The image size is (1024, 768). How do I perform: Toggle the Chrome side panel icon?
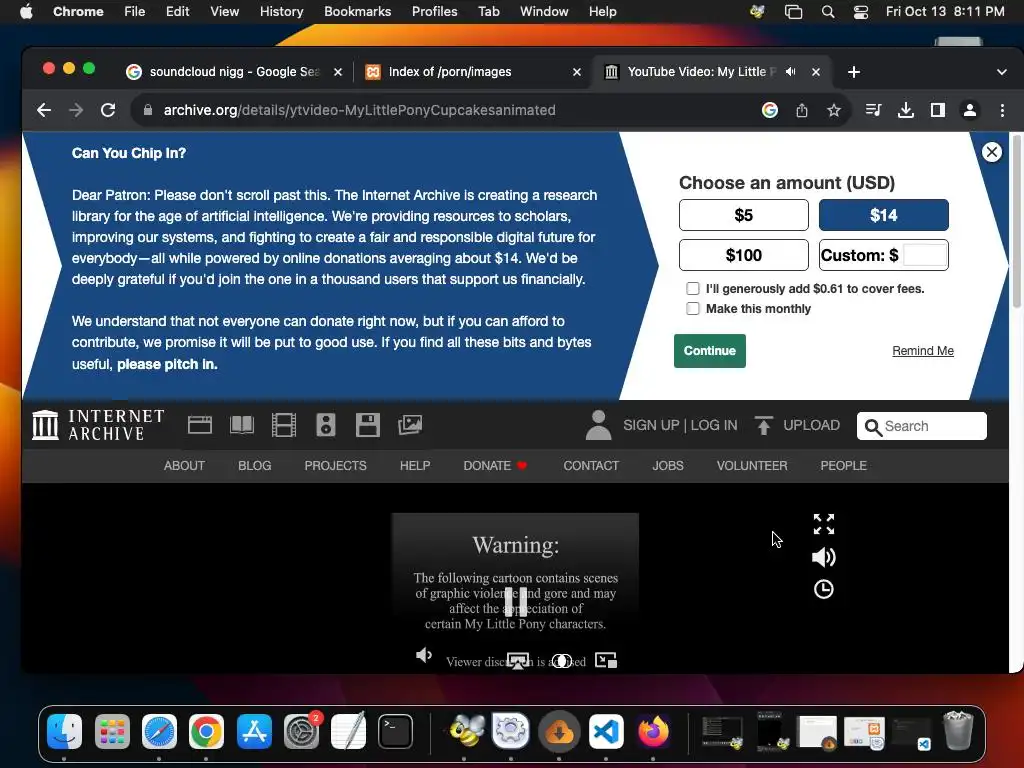938,110
